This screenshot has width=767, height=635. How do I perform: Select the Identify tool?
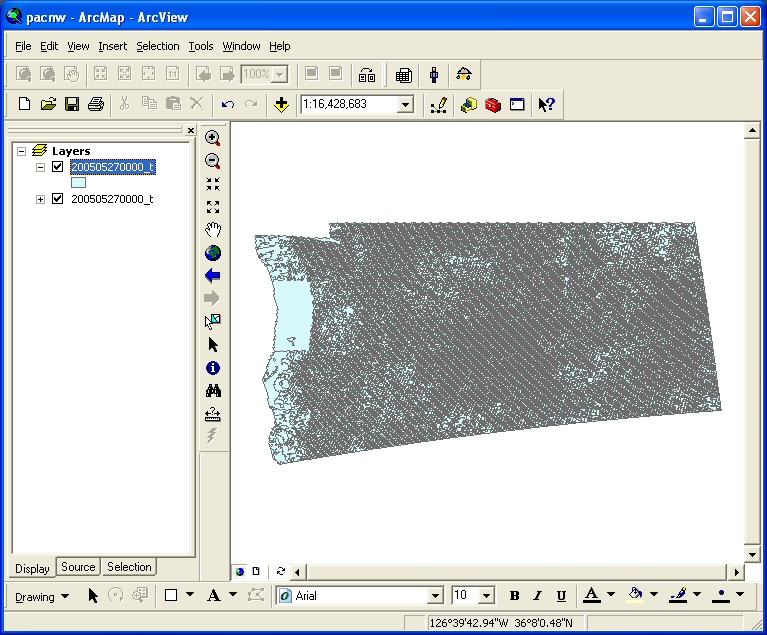coord(212,368)
